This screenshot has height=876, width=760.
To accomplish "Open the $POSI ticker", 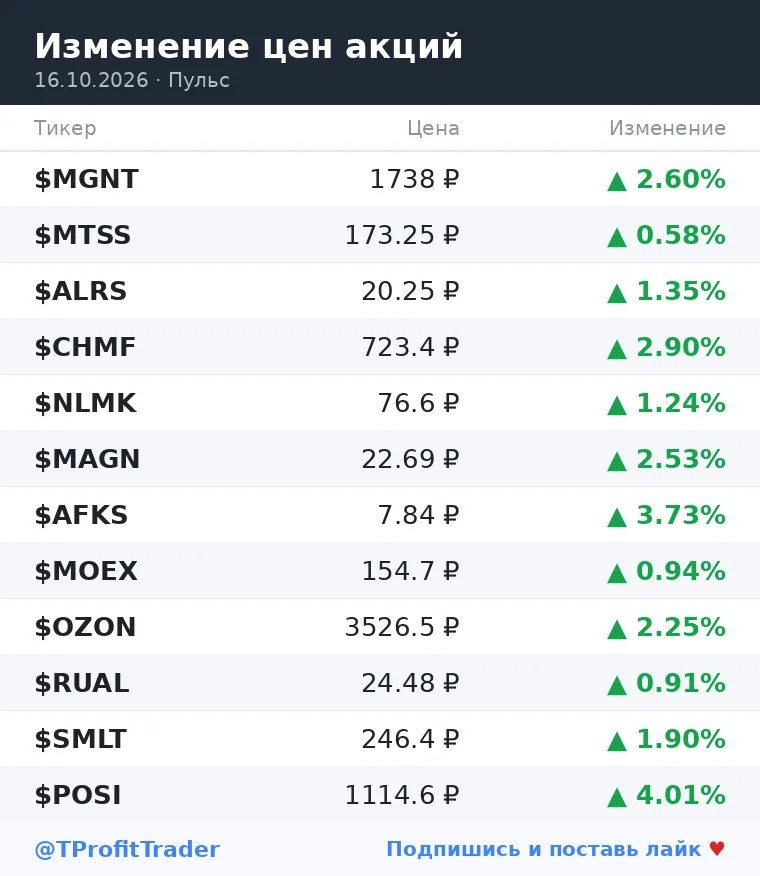I will pyautogui.click(x=78, y=795).
